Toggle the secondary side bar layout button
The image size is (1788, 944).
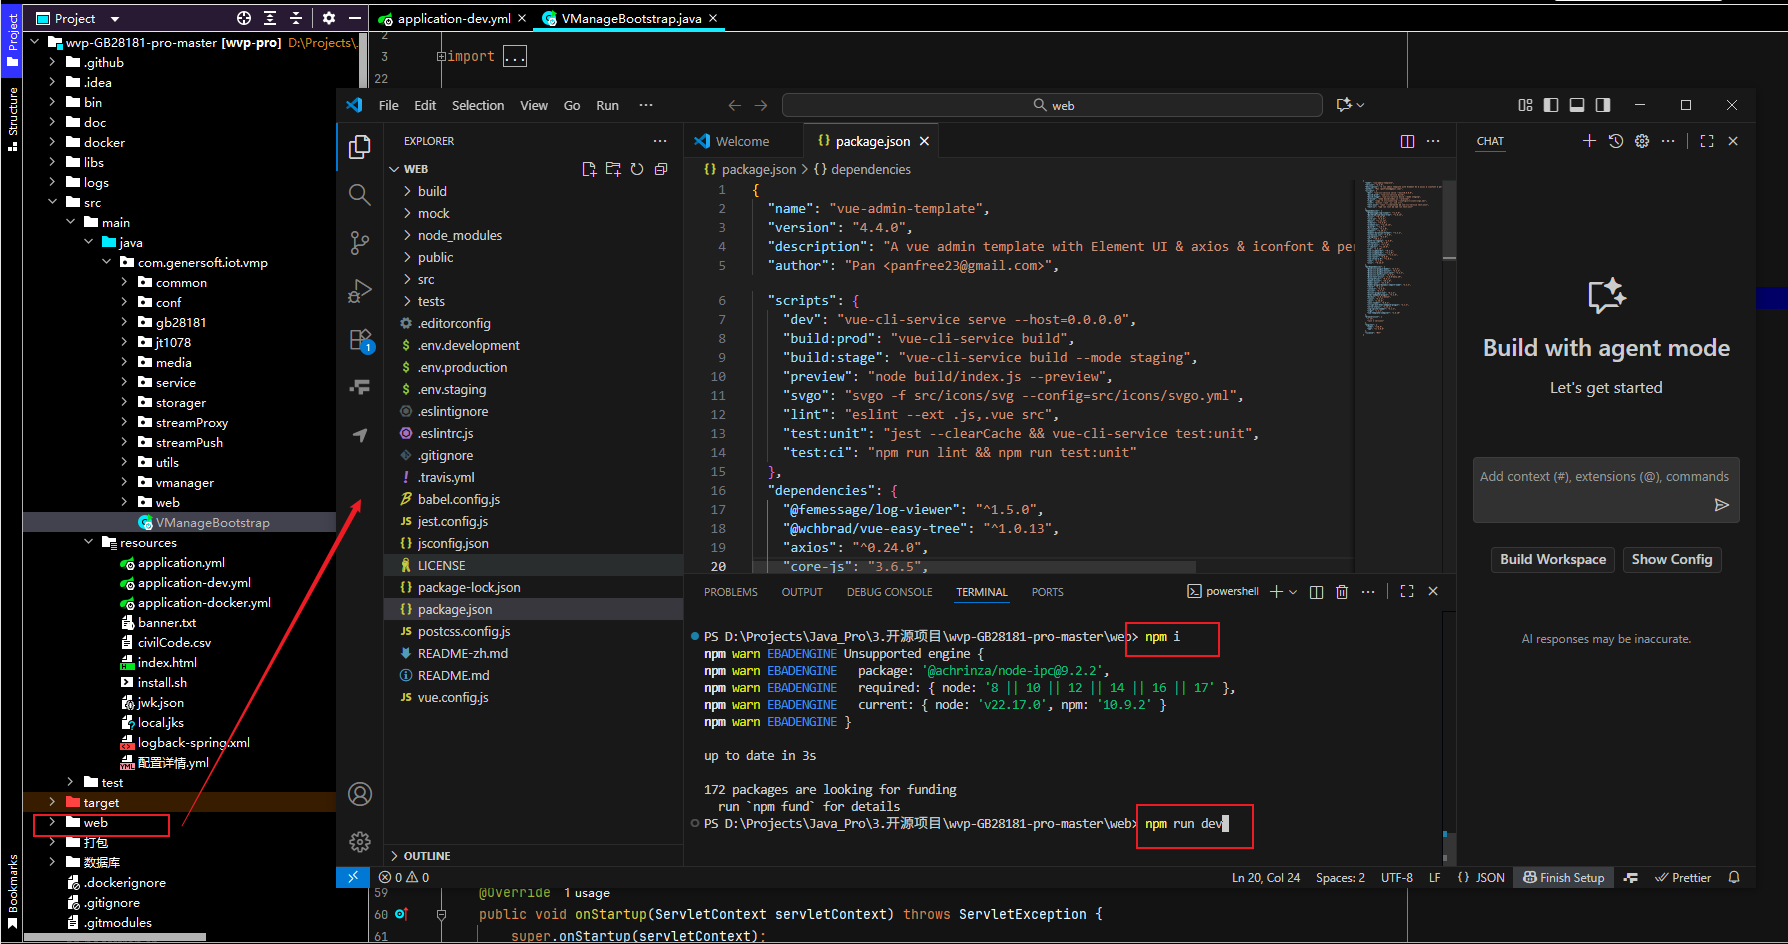[1603, 105]
